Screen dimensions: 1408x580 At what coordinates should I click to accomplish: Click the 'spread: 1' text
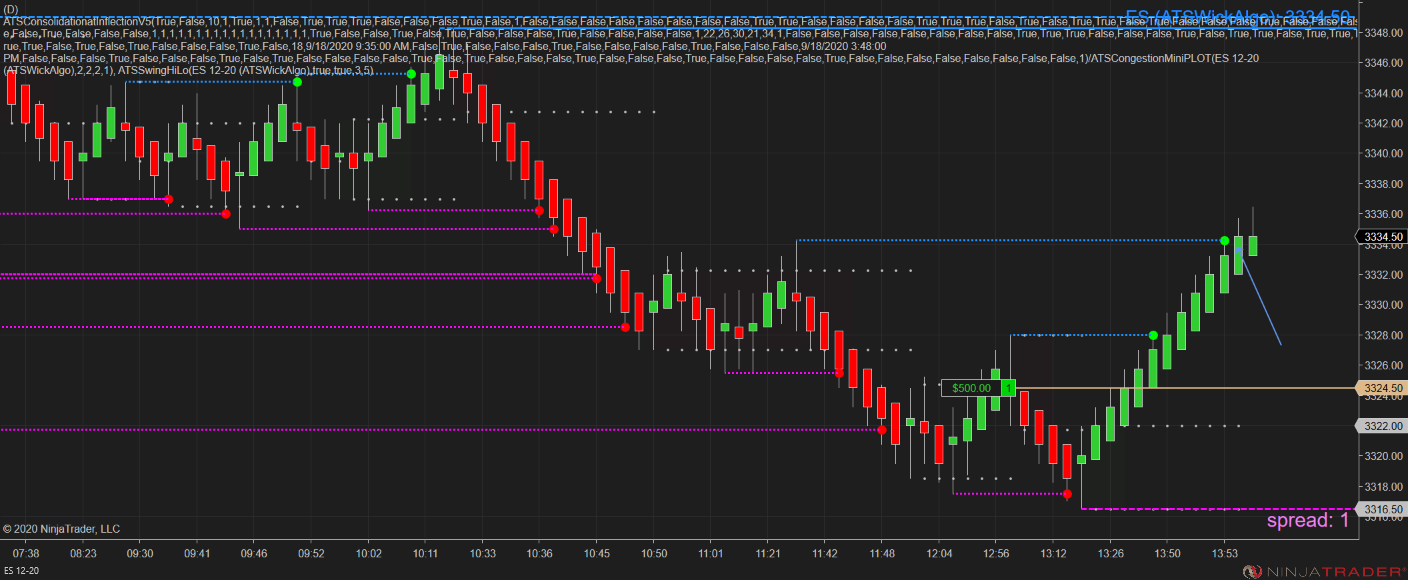coord(1308,521)
